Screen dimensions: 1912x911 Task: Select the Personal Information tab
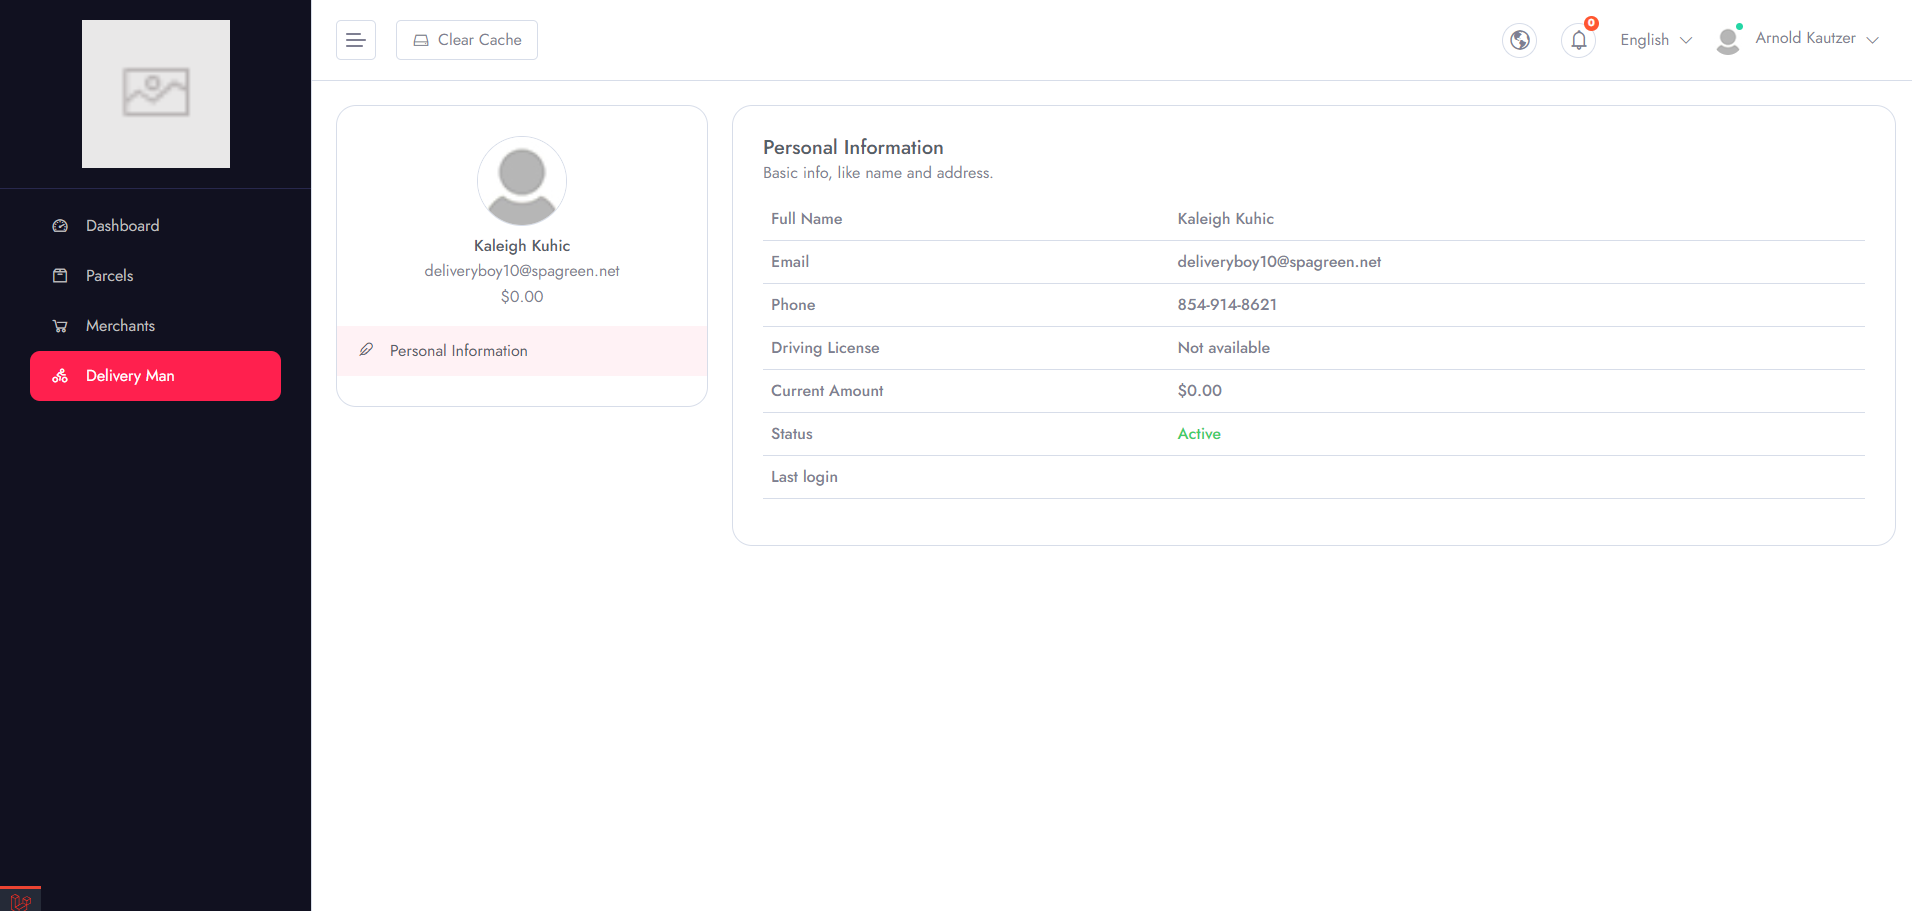(x=522, y=351)
